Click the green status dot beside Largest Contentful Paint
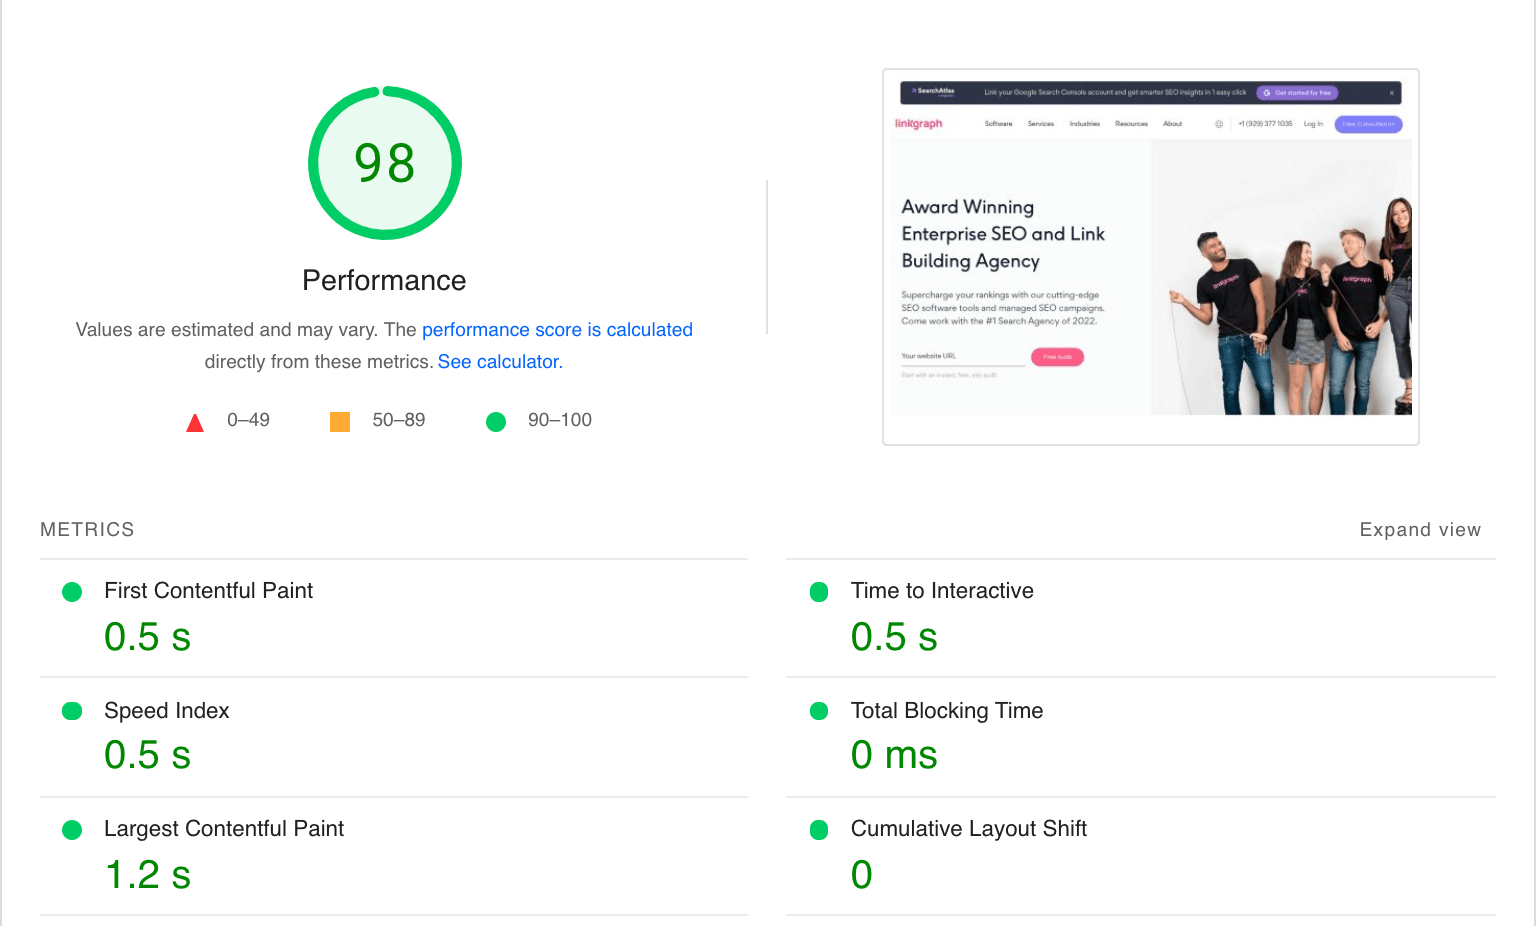 pos(72,829)
